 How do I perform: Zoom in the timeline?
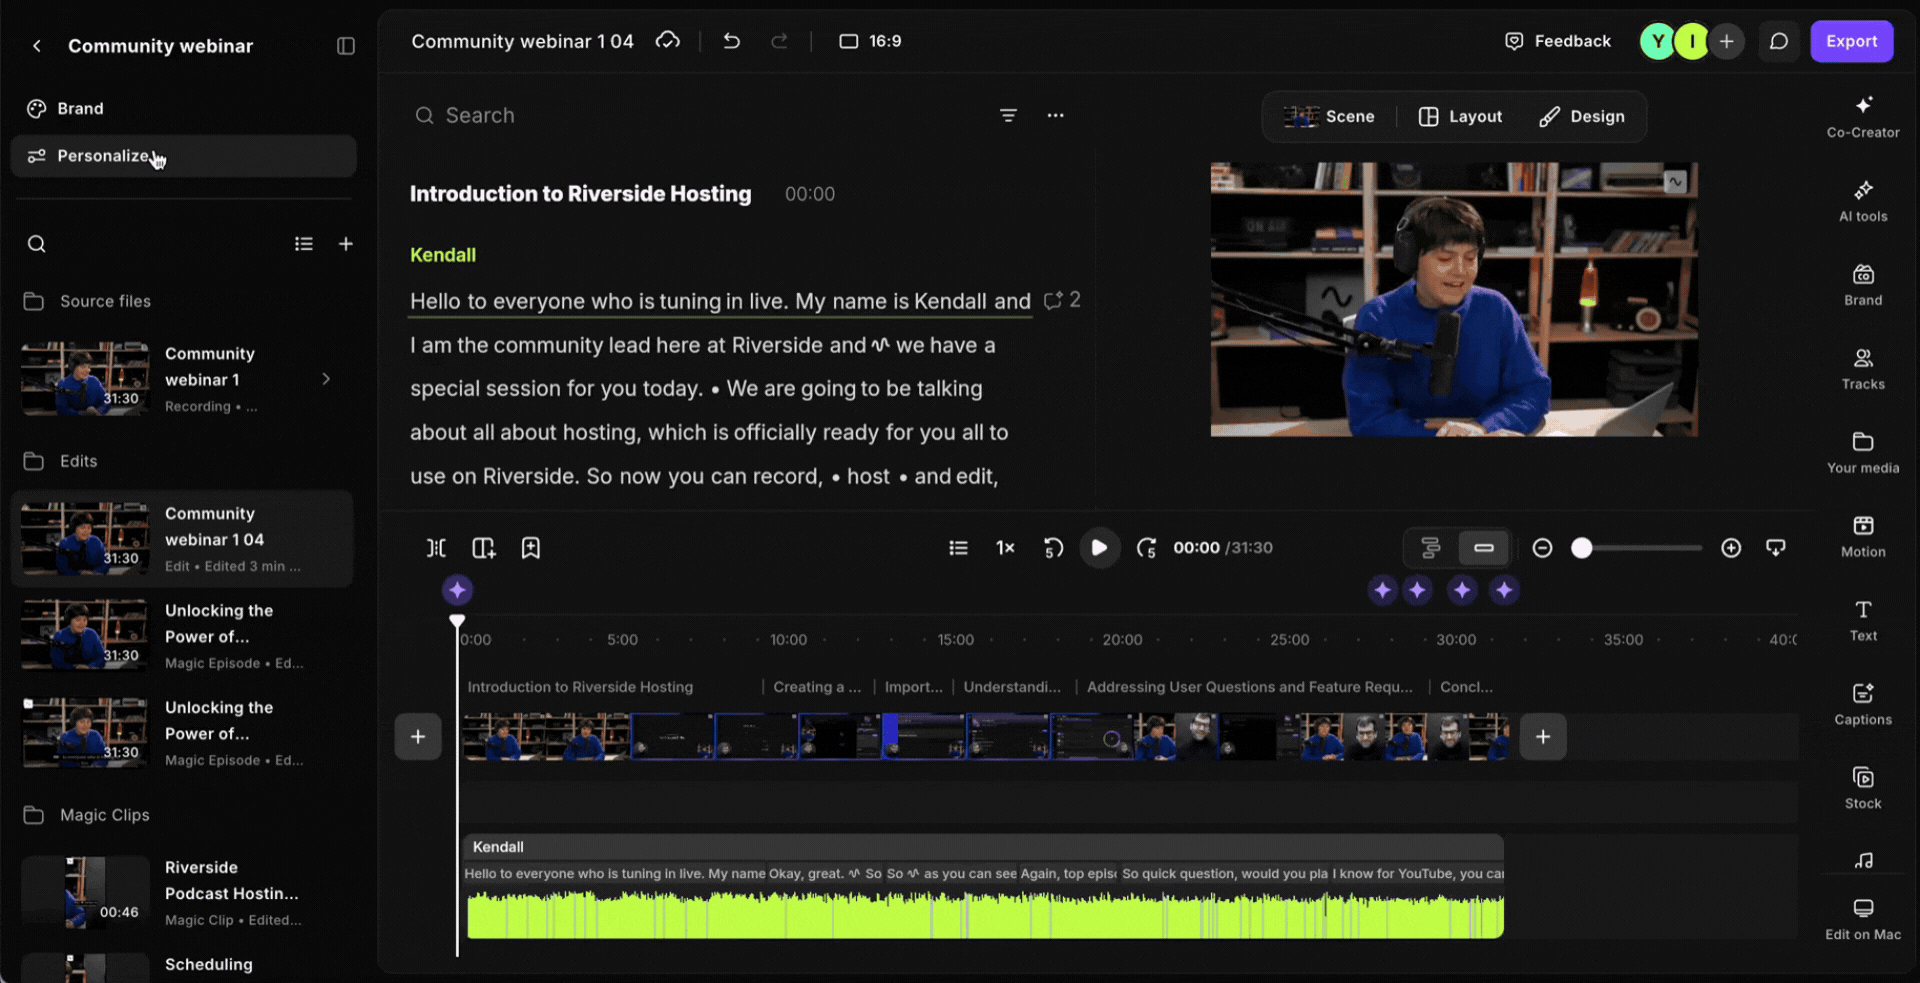pos(1731,548)
